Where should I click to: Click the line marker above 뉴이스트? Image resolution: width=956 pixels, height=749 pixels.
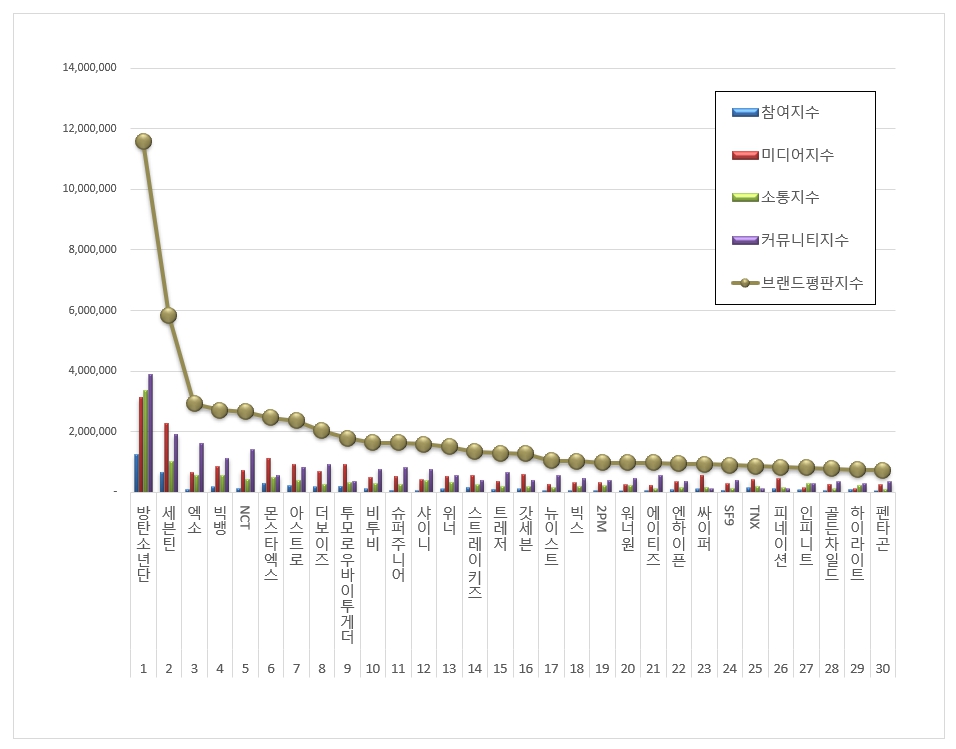coord(551,460)
